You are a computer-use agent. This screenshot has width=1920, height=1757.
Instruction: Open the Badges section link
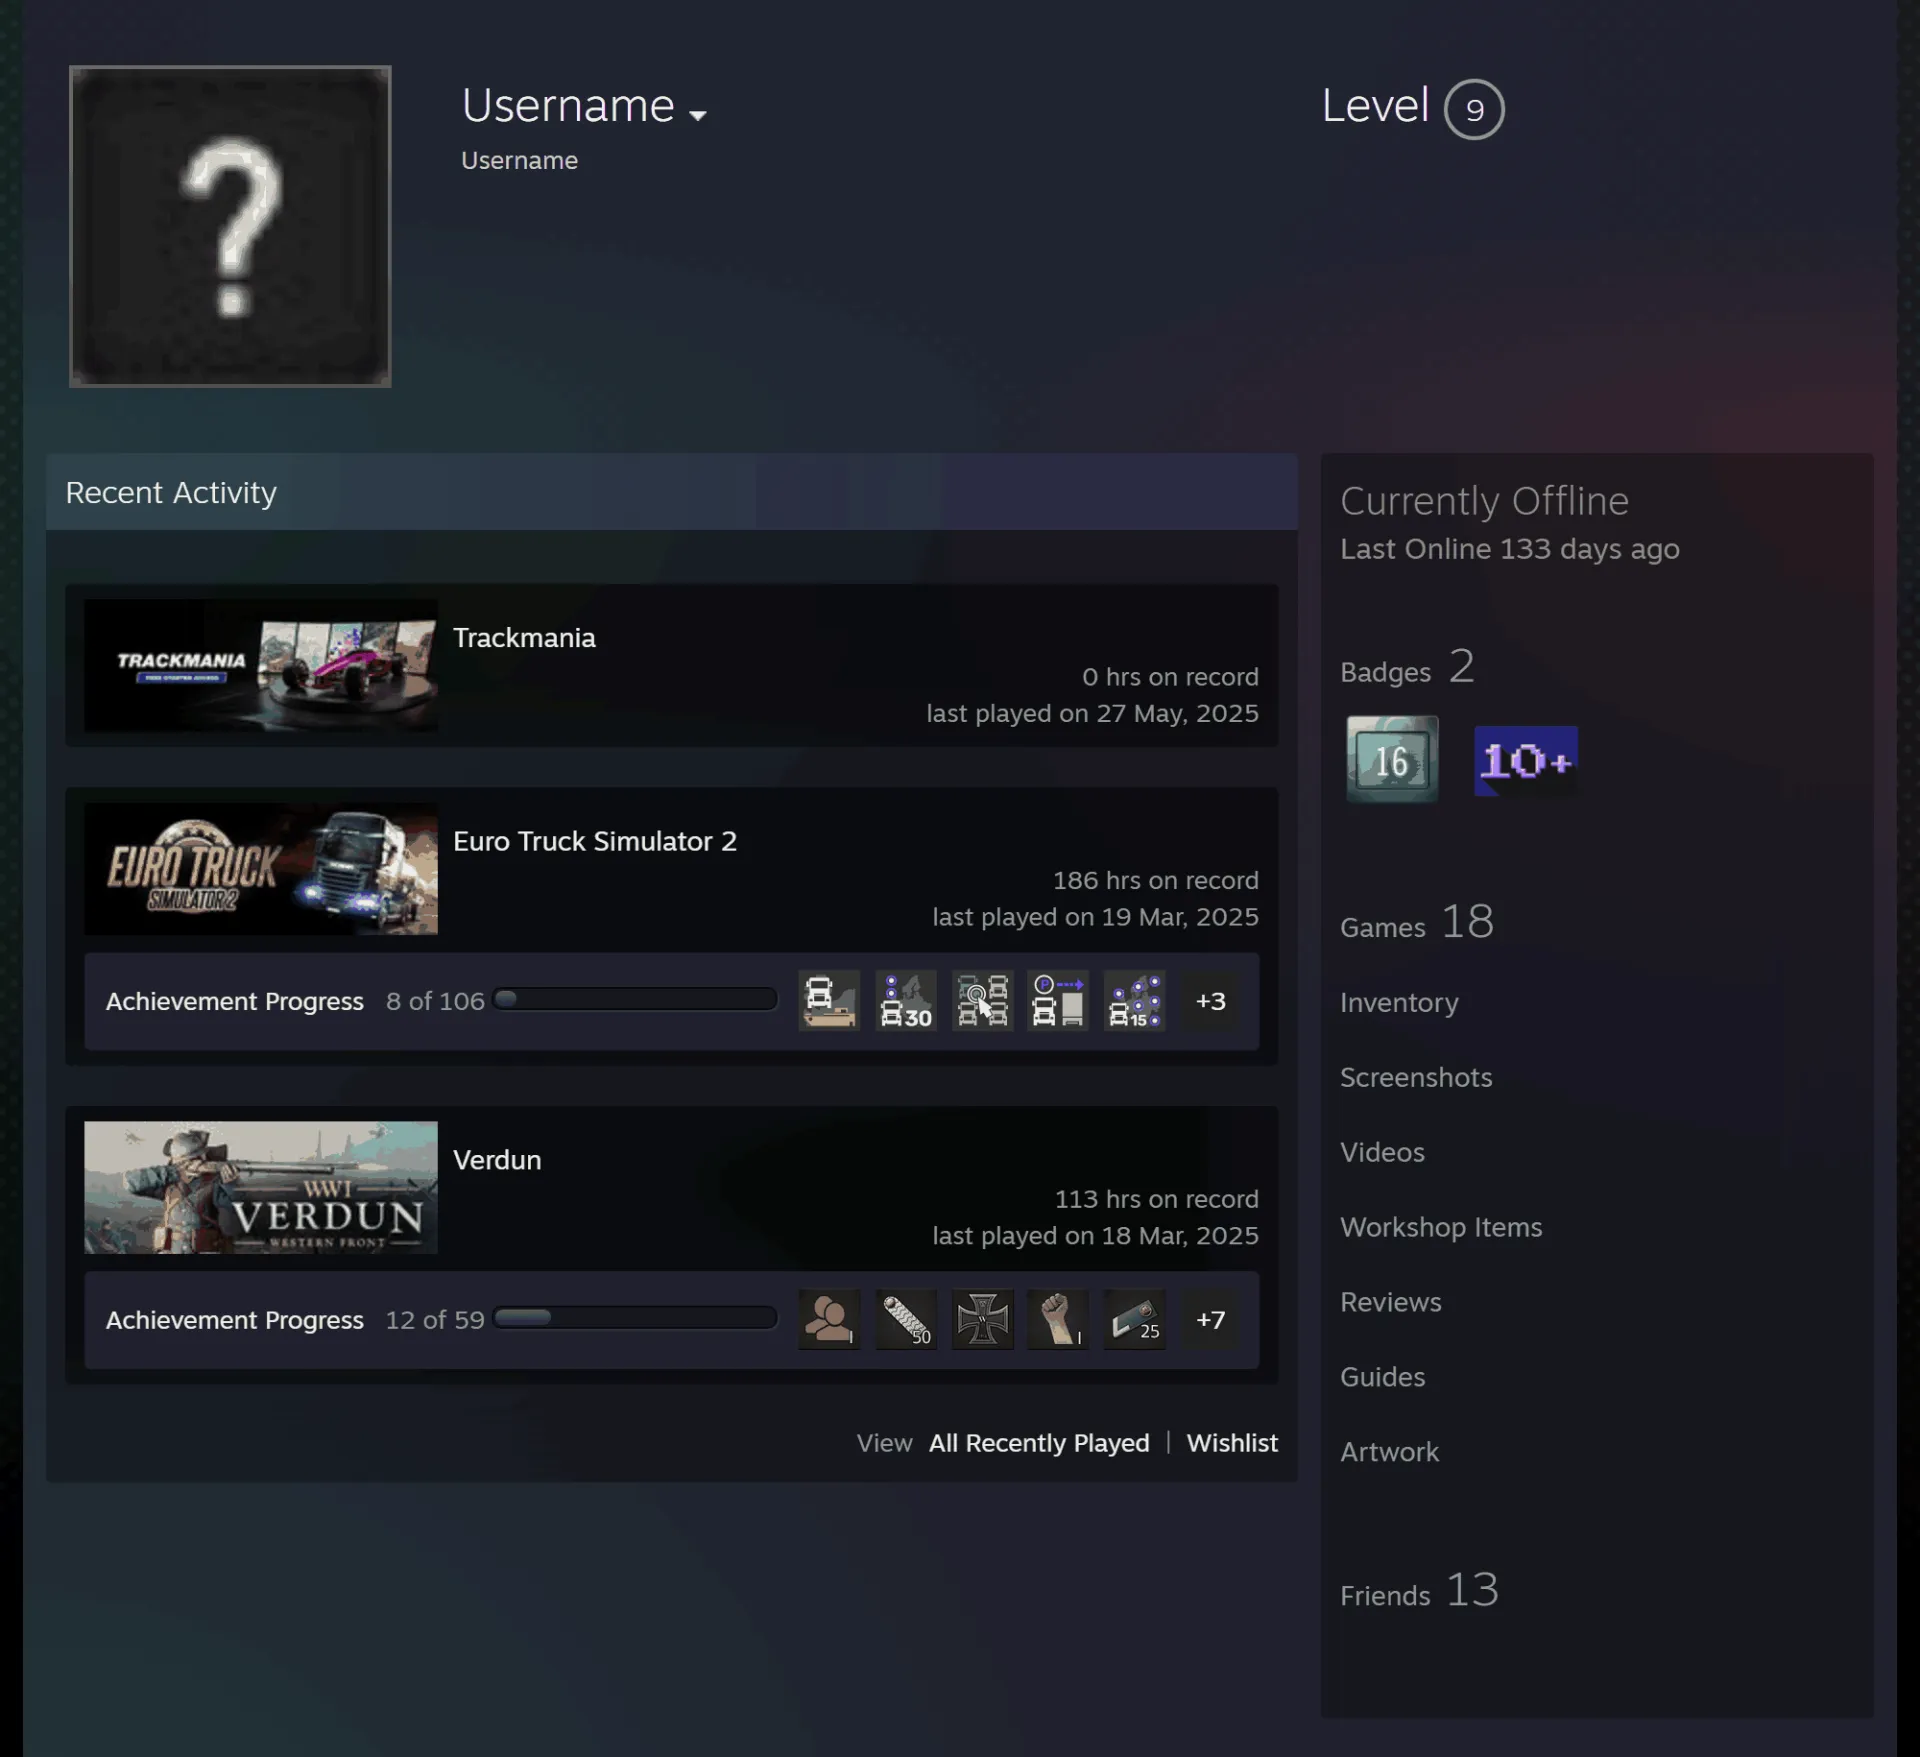(1407, 668)
